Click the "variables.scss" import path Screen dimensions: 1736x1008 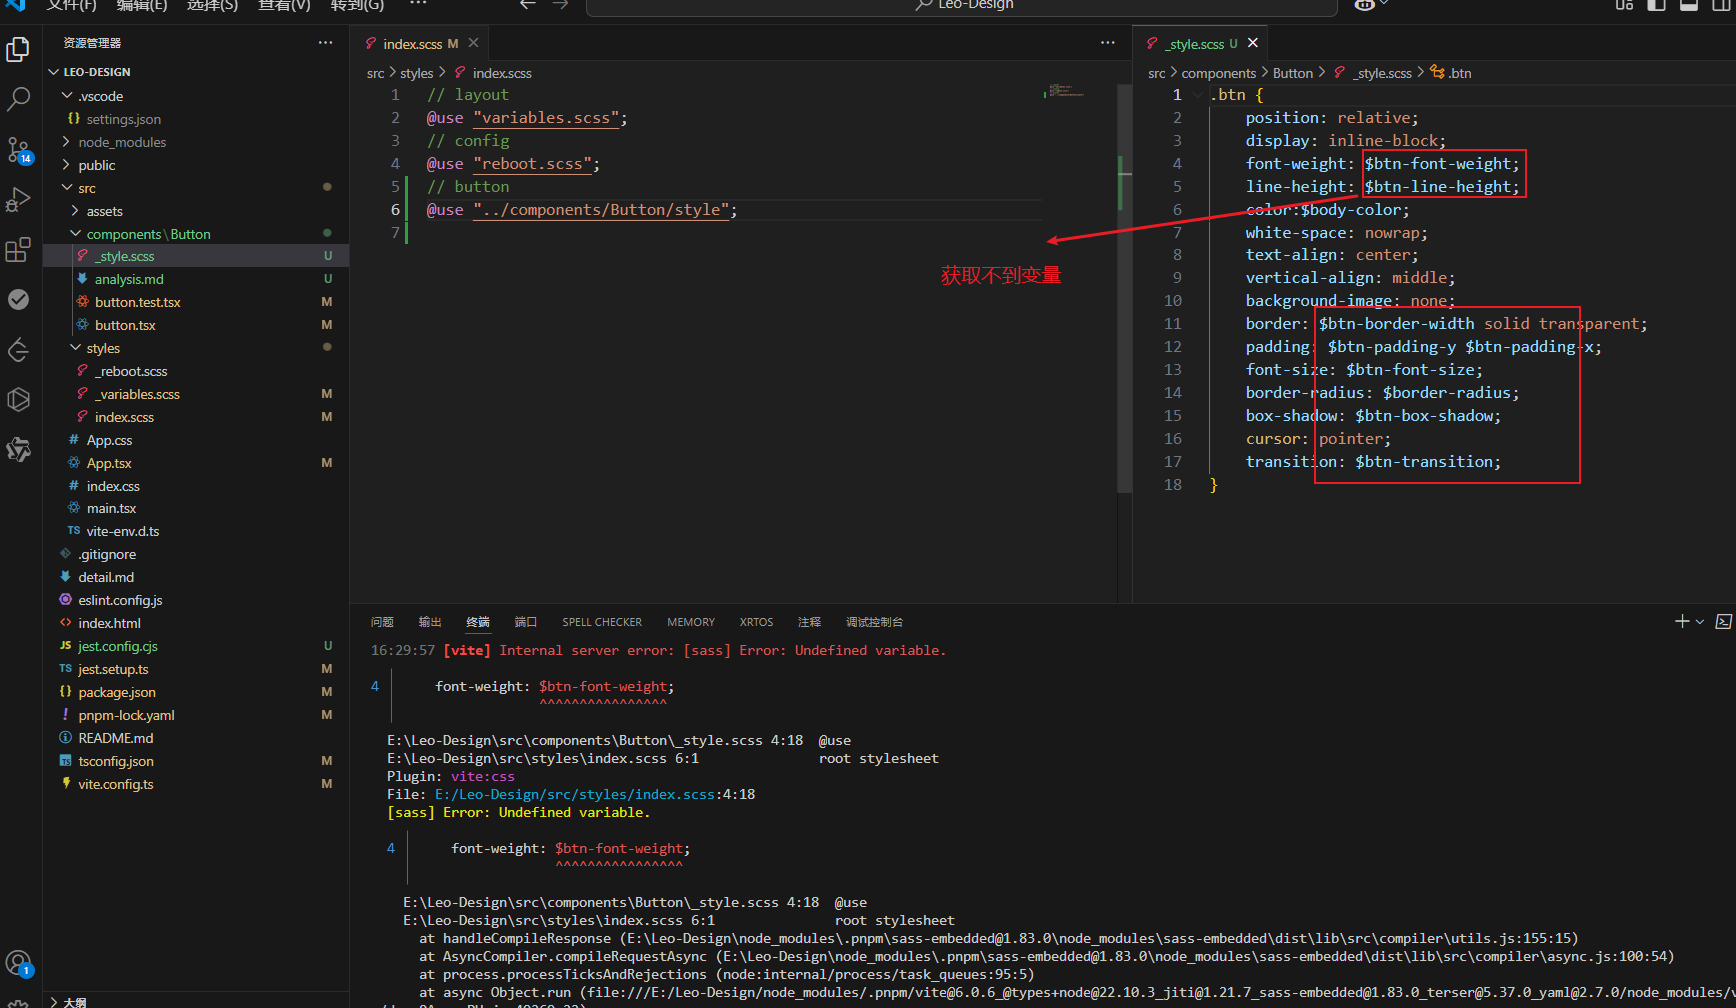pos(546,118)
